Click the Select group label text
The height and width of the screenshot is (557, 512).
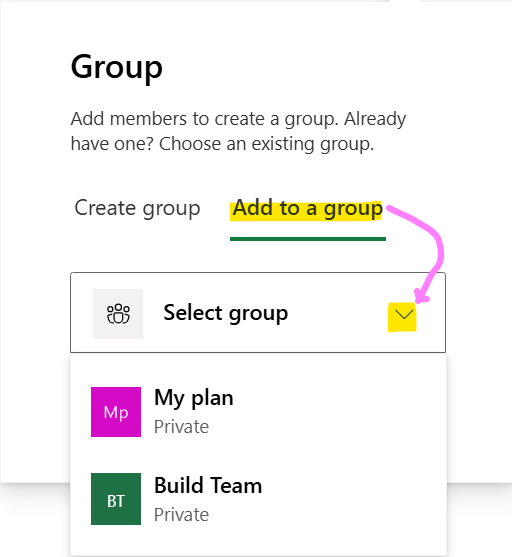pyautogui.click(x=226, y=313)
